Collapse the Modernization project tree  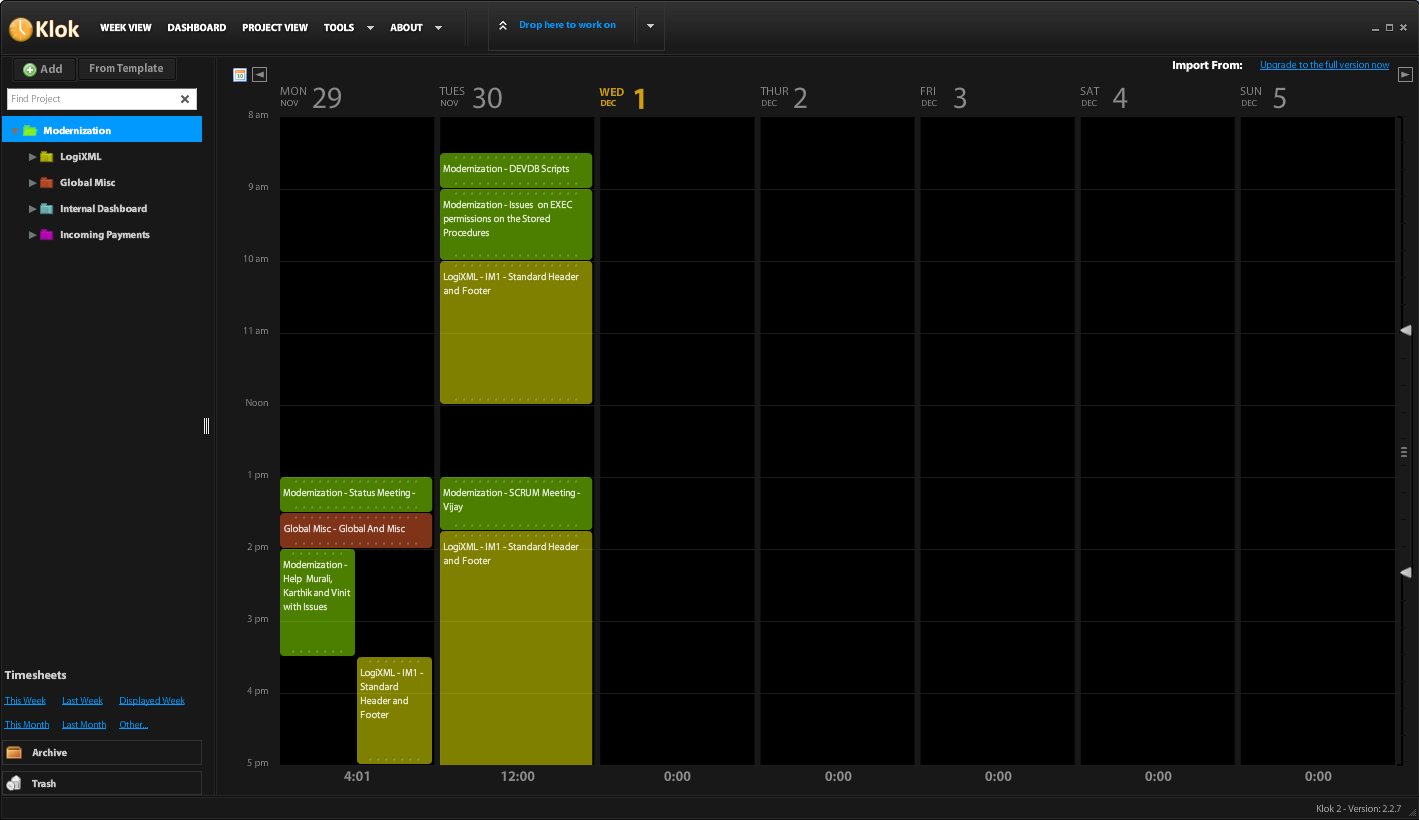(x=15, y=131)
